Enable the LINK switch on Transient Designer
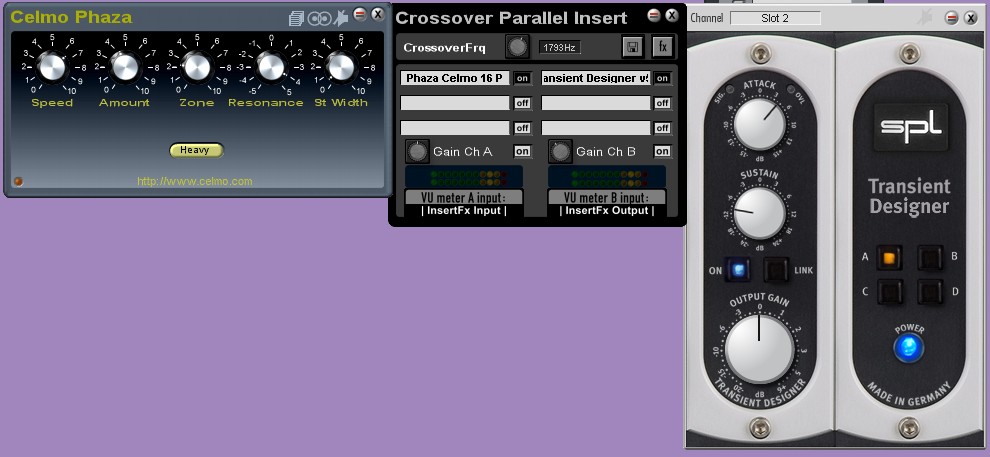Screen dimensions: 990x457 [x=775, y=270]
